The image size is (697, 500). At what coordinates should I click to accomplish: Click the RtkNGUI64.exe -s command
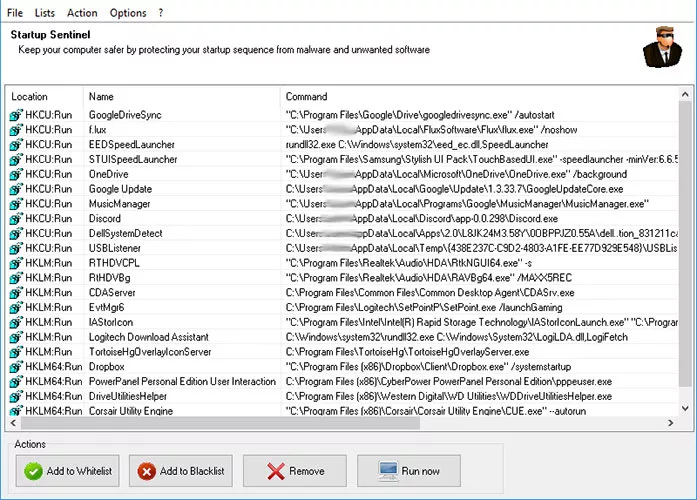tap(409, 263)
